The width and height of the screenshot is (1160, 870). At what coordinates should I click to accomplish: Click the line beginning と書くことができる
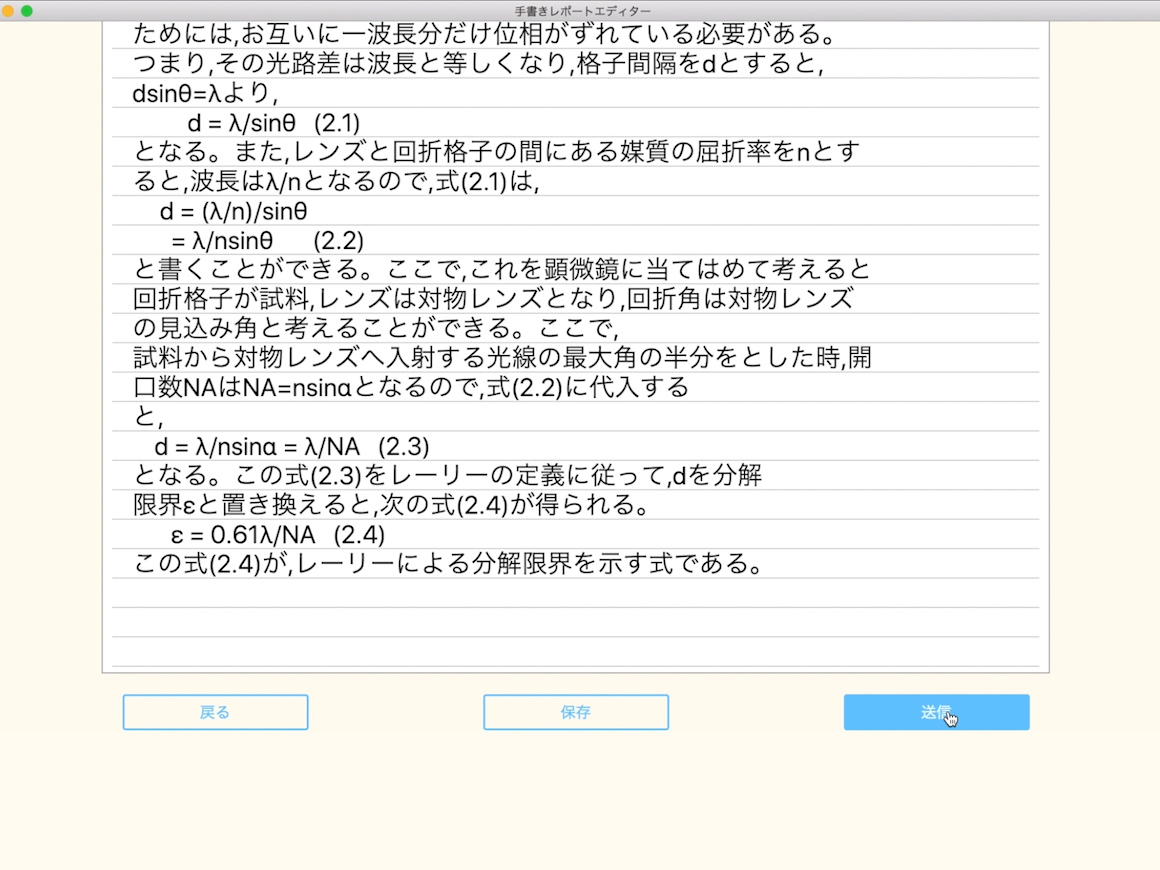coord(502,270)
